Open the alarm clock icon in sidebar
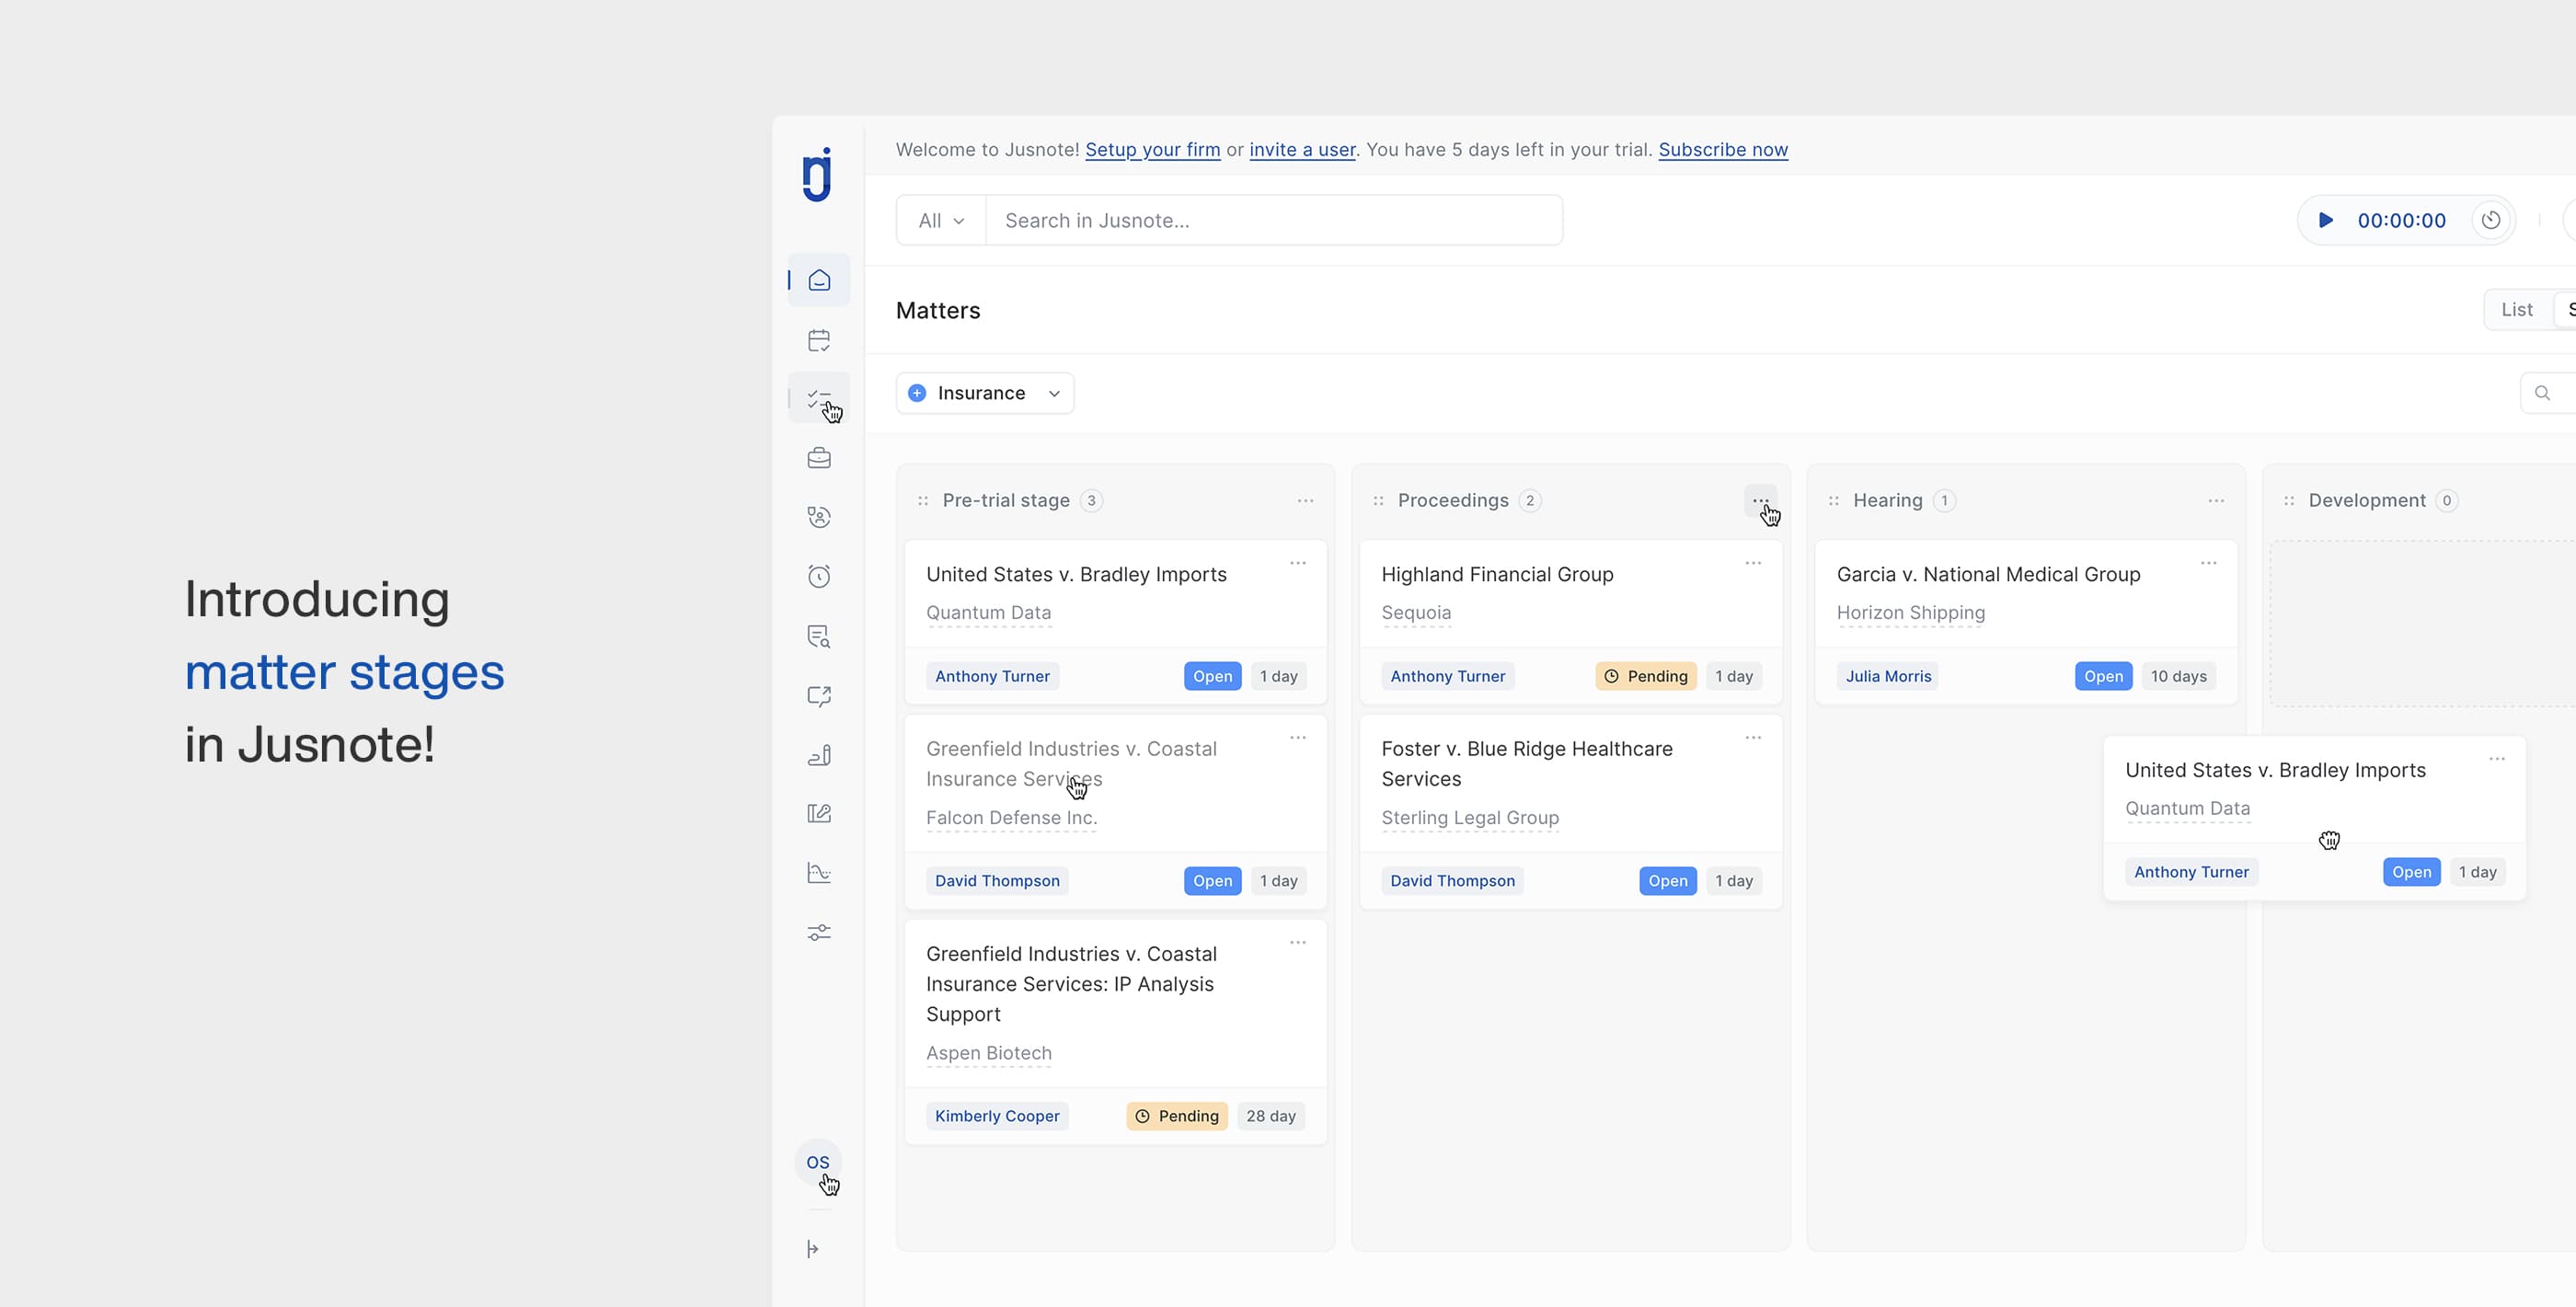The height and width of the screenshot is (1307, 2576). point(819,576)
